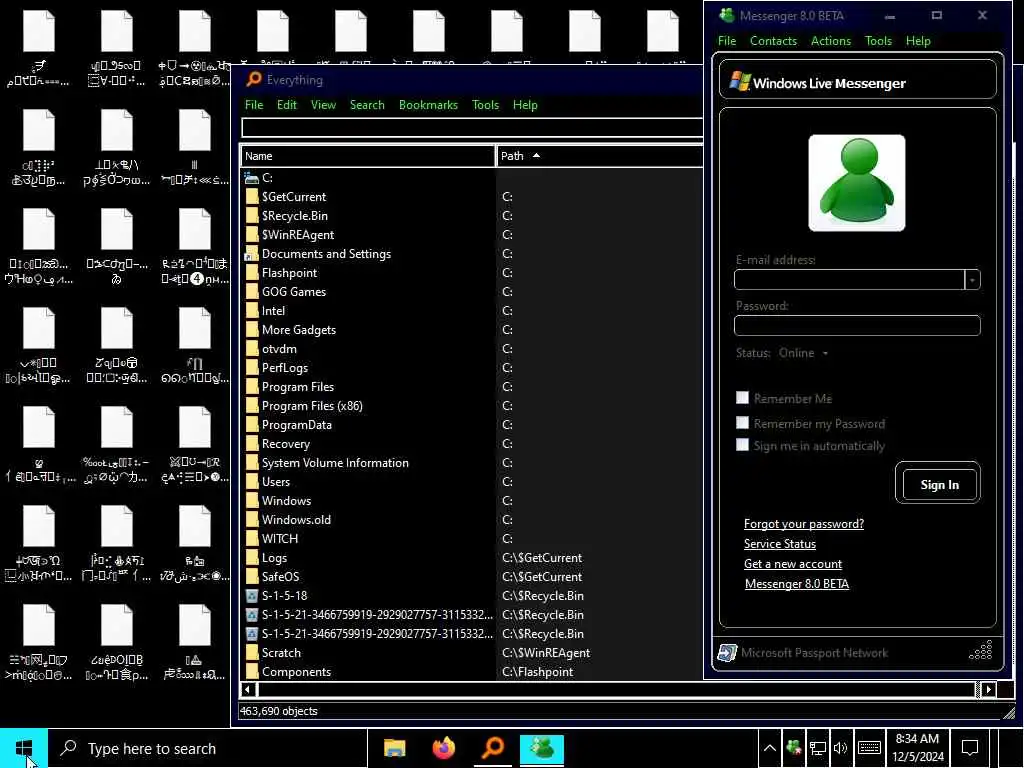Open Everything's Bookmarks menu
Viewport: 1024px width, 768px height.
pyautogui.click(x=428, y=104)
